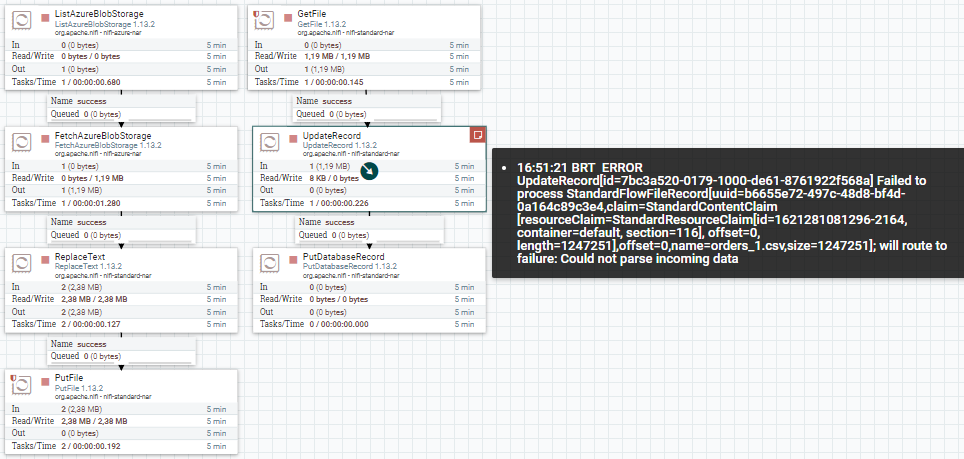The width and height of the screenshot is (964, 459).
Task: Select the connection arrow handle on UpdateRecord
Action: pos(369,171)
